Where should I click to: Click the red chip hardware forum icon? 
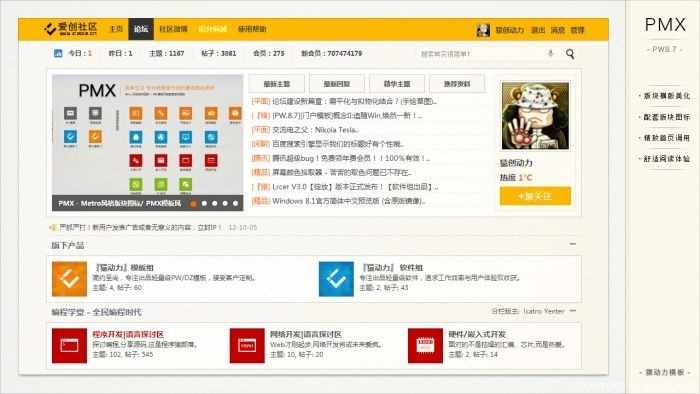[425, 345]
